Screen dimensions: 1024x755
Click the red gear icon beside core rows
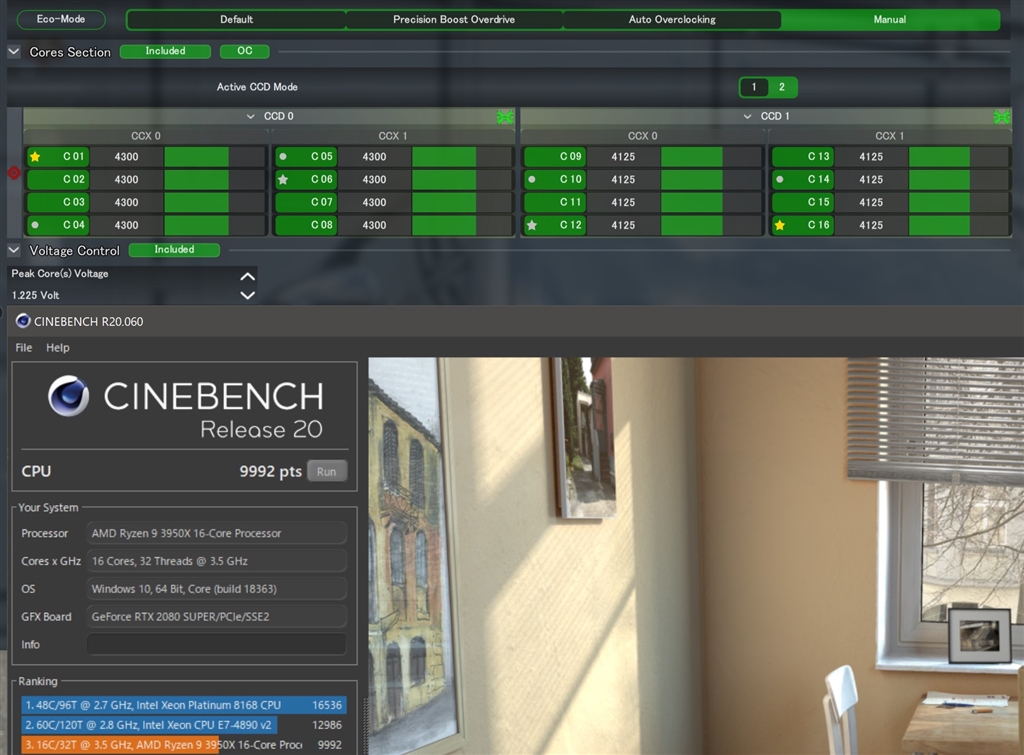[x=14, y=173]
